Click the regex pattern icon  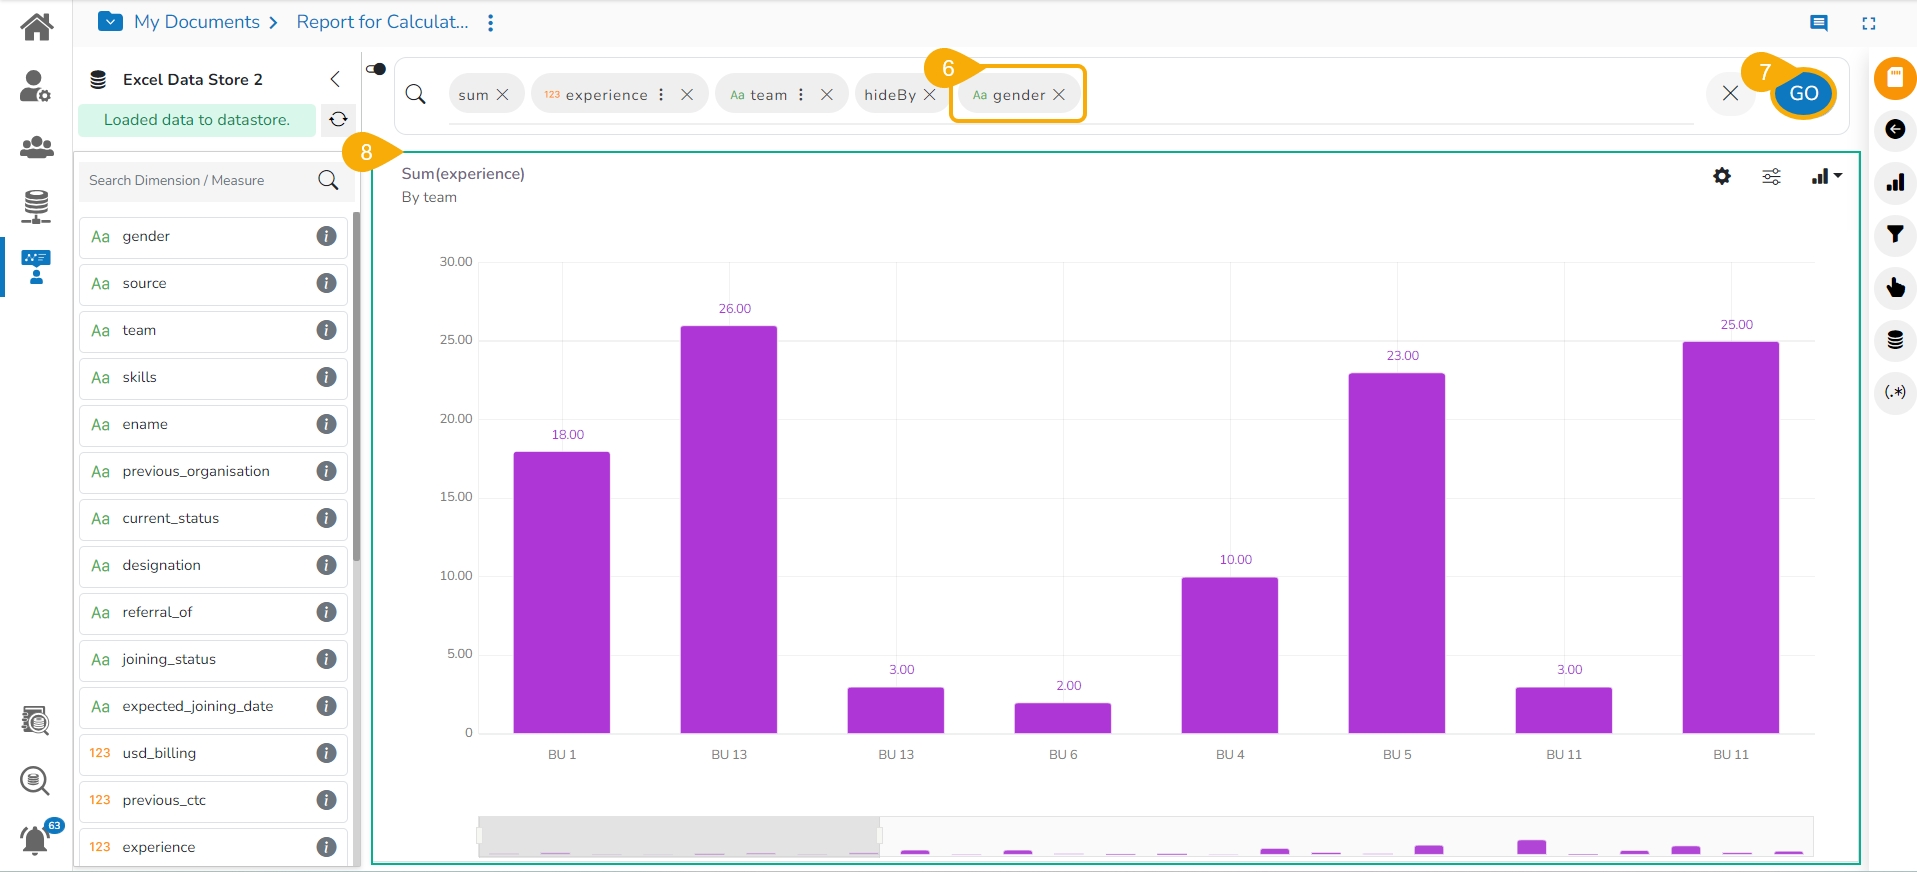click(1894, 392)
